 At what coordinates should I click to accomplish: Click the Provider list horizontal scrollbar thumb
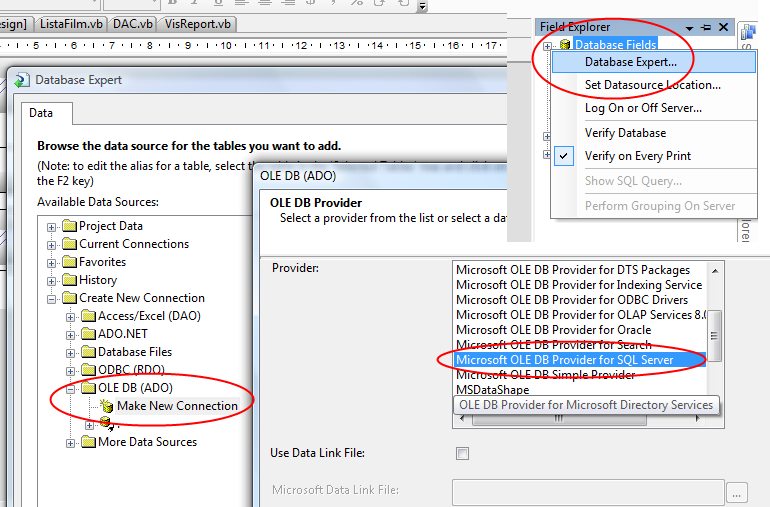[559, 419]
